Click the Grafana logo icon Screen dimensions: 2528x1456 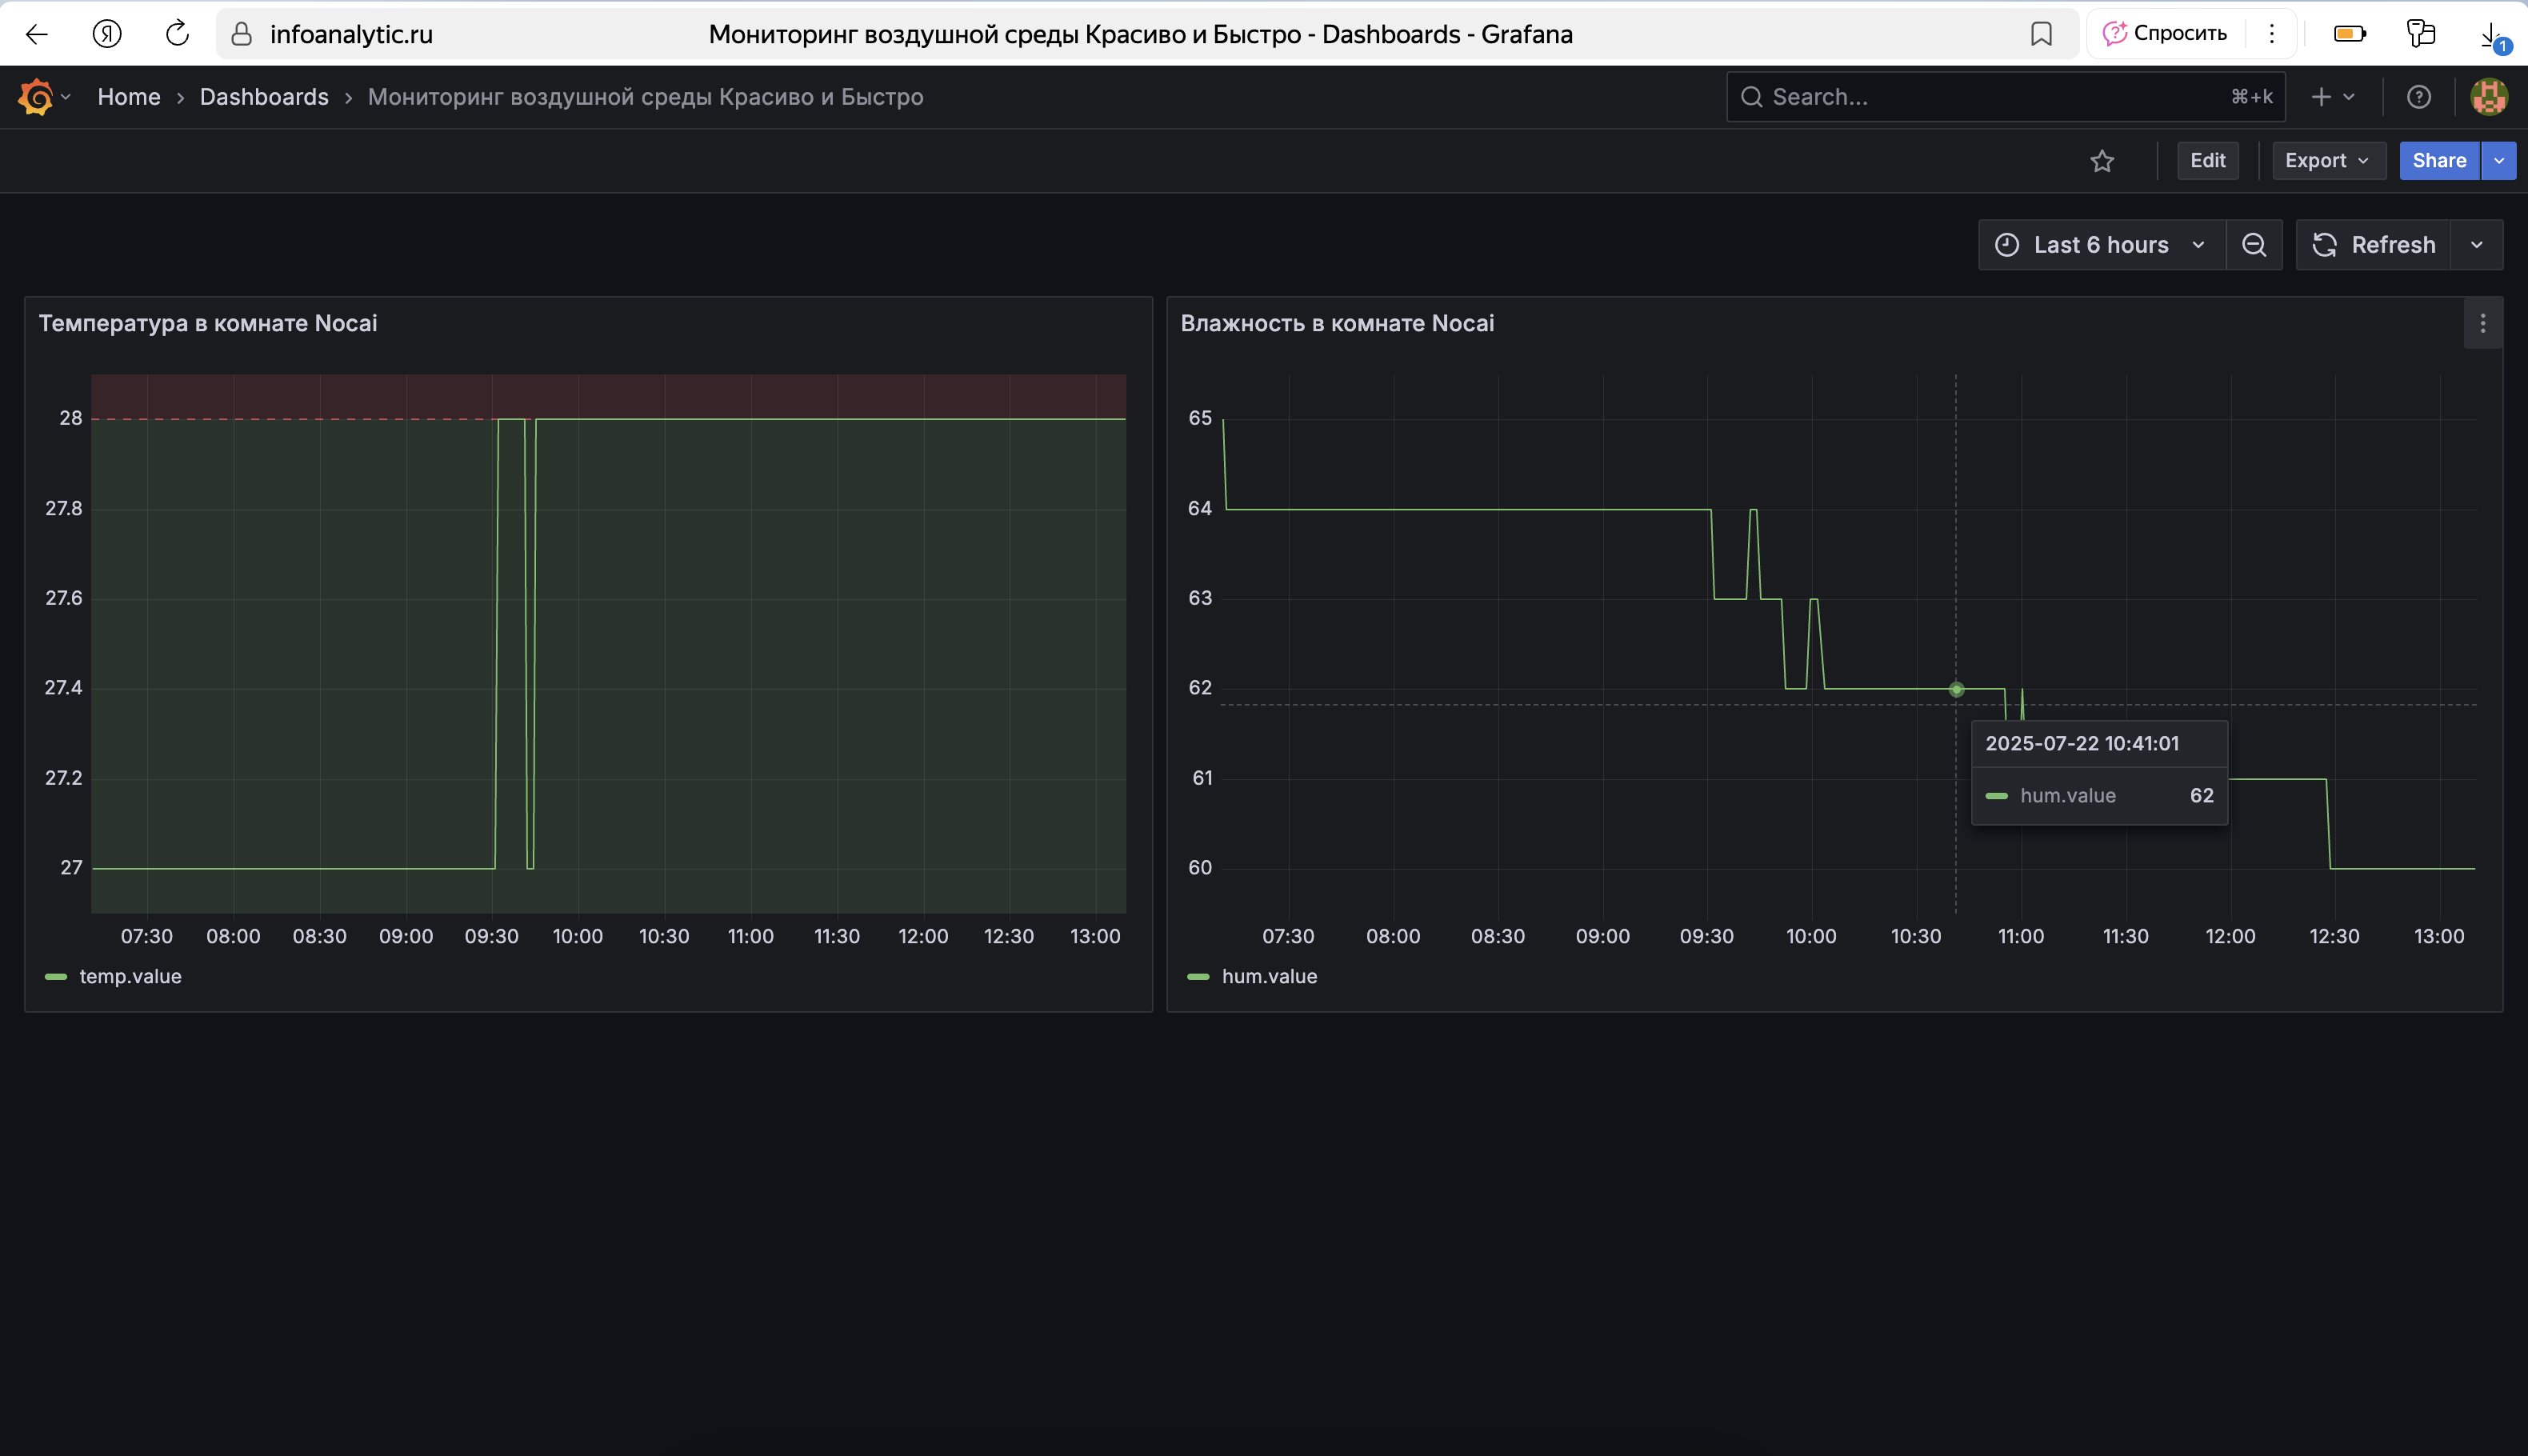tap(35, 97)
